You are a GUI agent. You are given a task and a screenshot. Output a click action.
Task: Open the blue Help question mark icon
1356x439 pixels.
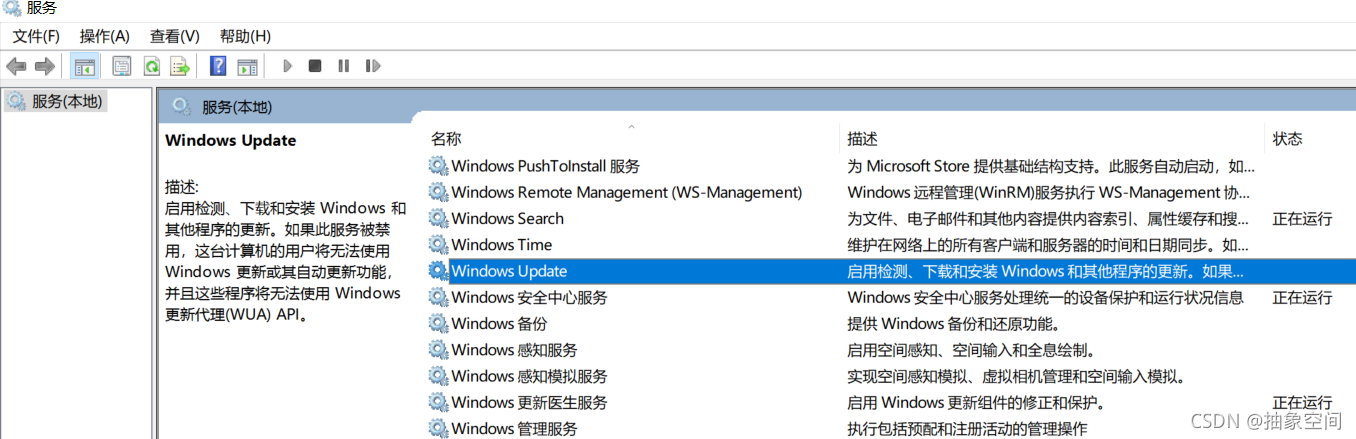click(218, 66)
